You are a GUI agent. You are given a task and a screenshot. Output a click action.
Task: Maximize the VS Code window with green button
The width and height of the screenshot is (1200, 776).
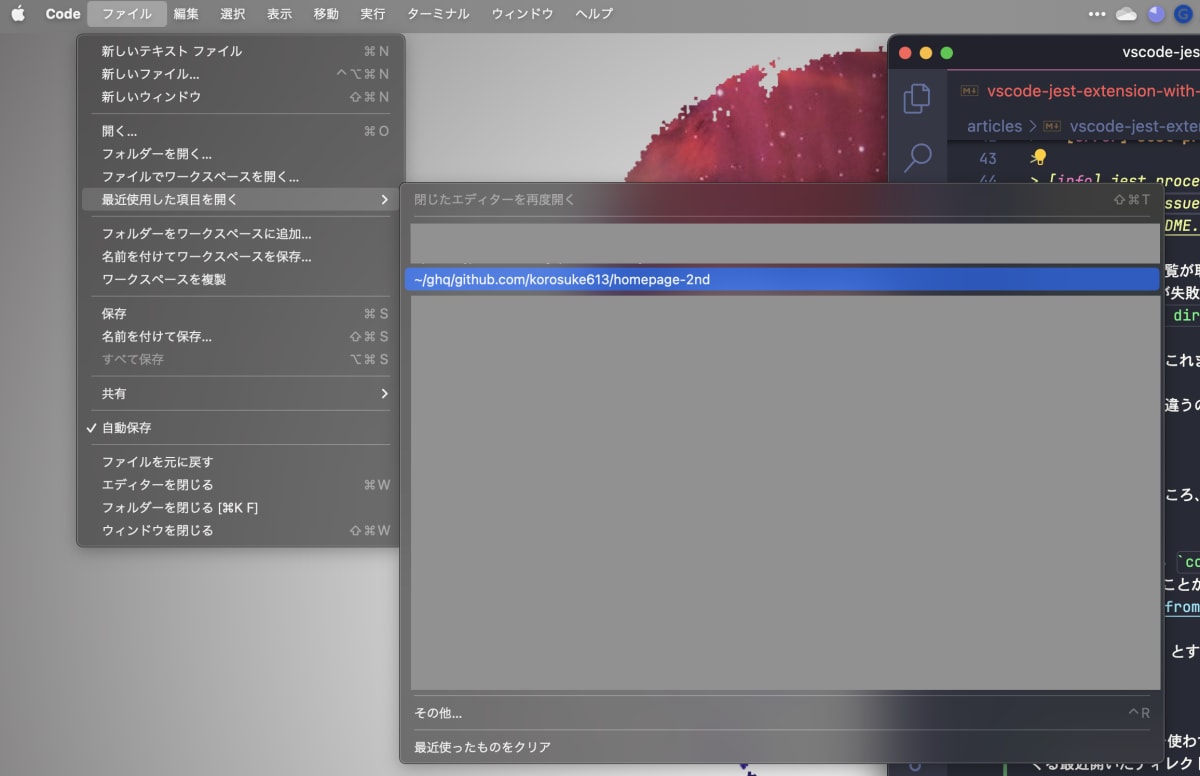946,53
